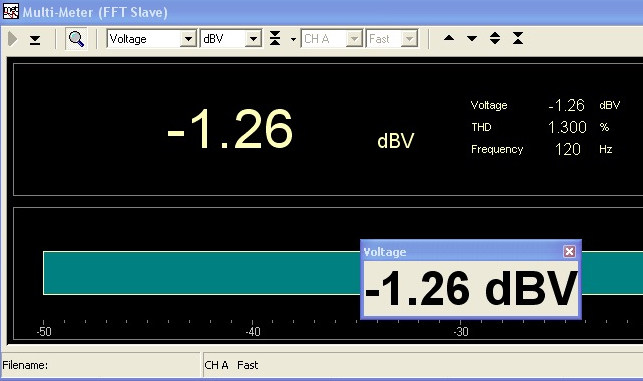
Task: Click the large -1.26 main readout
Action: 230,129
